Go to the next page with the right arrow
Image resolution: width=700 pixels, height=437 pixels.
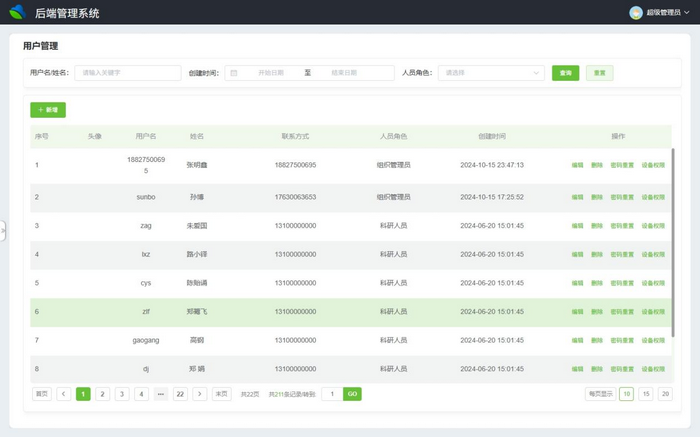click(200, 394)
